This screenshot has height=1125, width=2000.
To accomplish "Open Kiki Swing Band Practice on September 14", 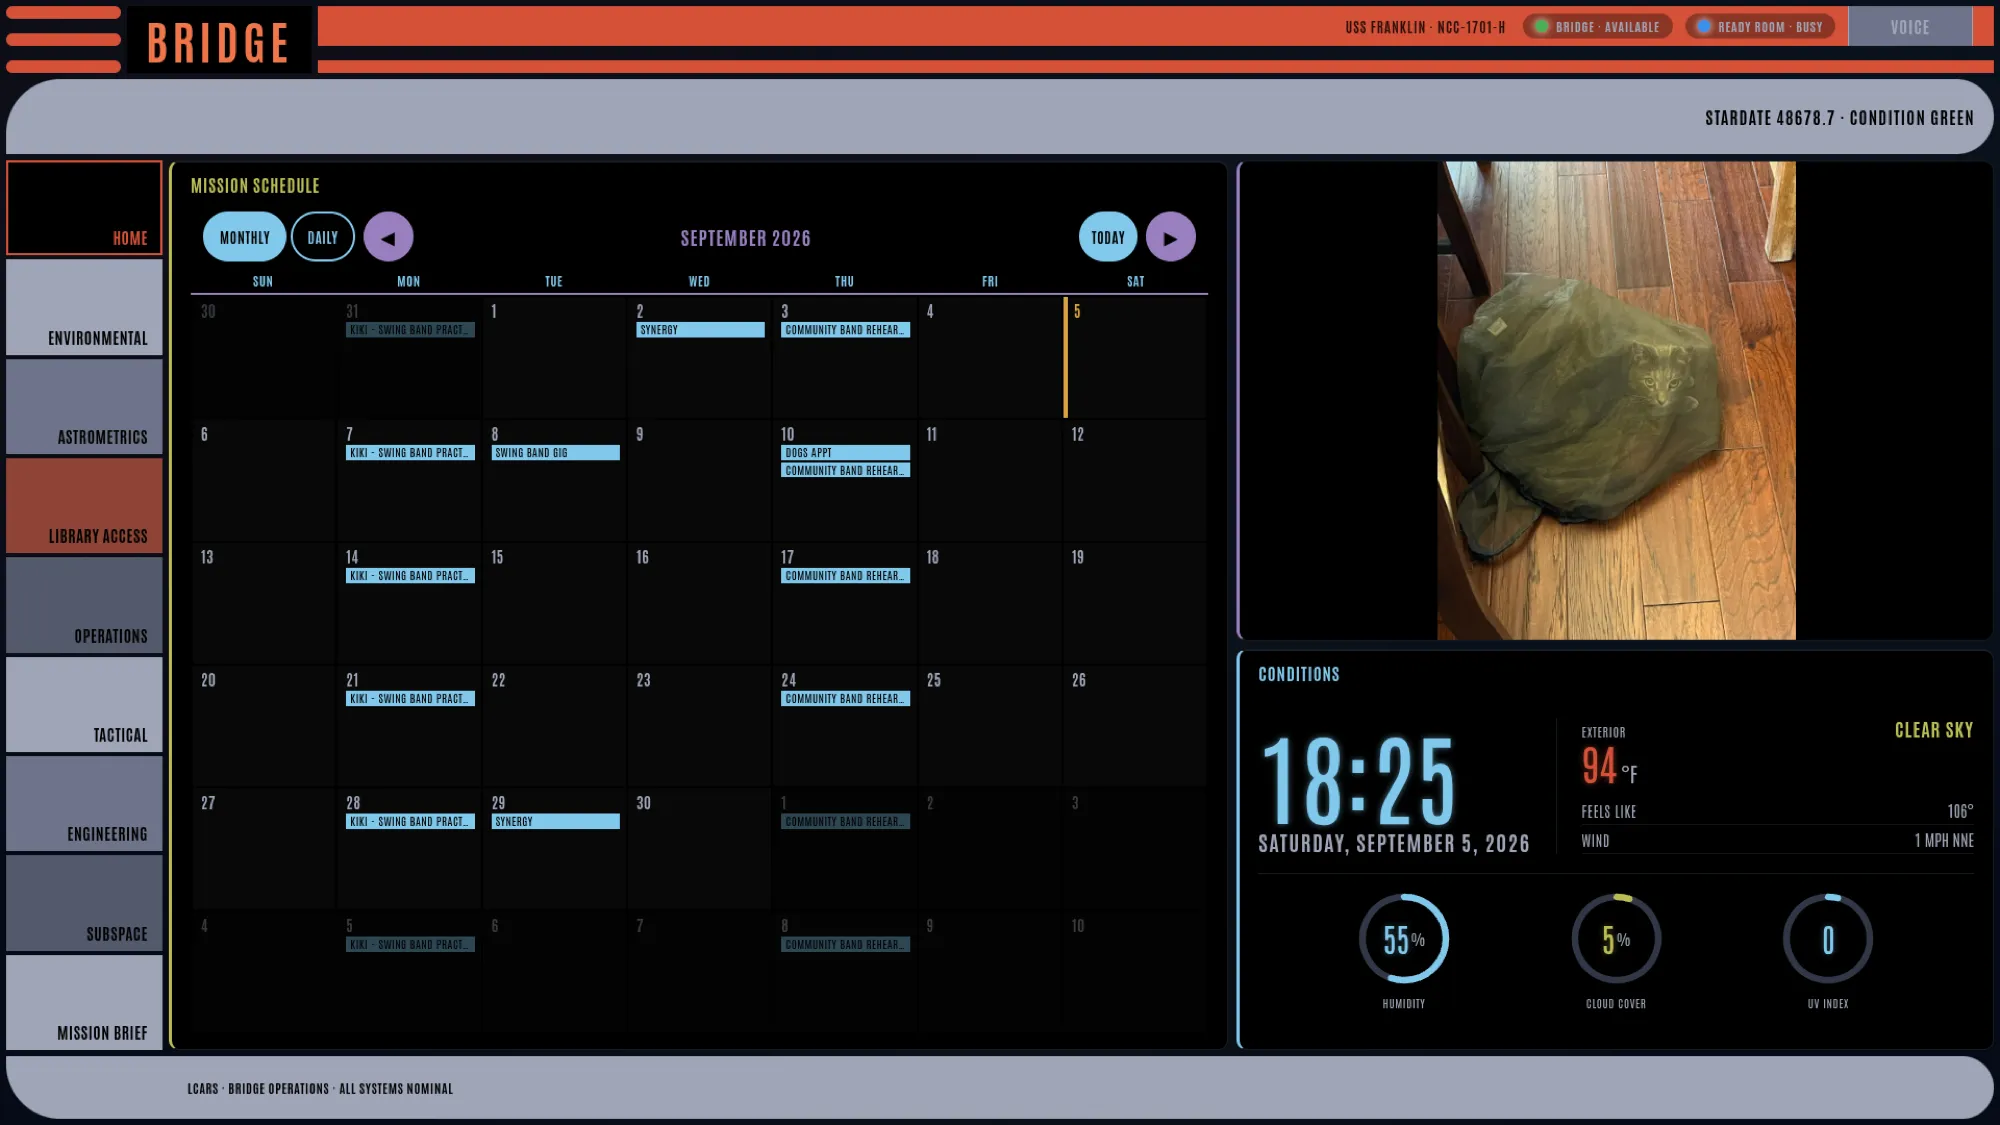I will click(410, 576).
